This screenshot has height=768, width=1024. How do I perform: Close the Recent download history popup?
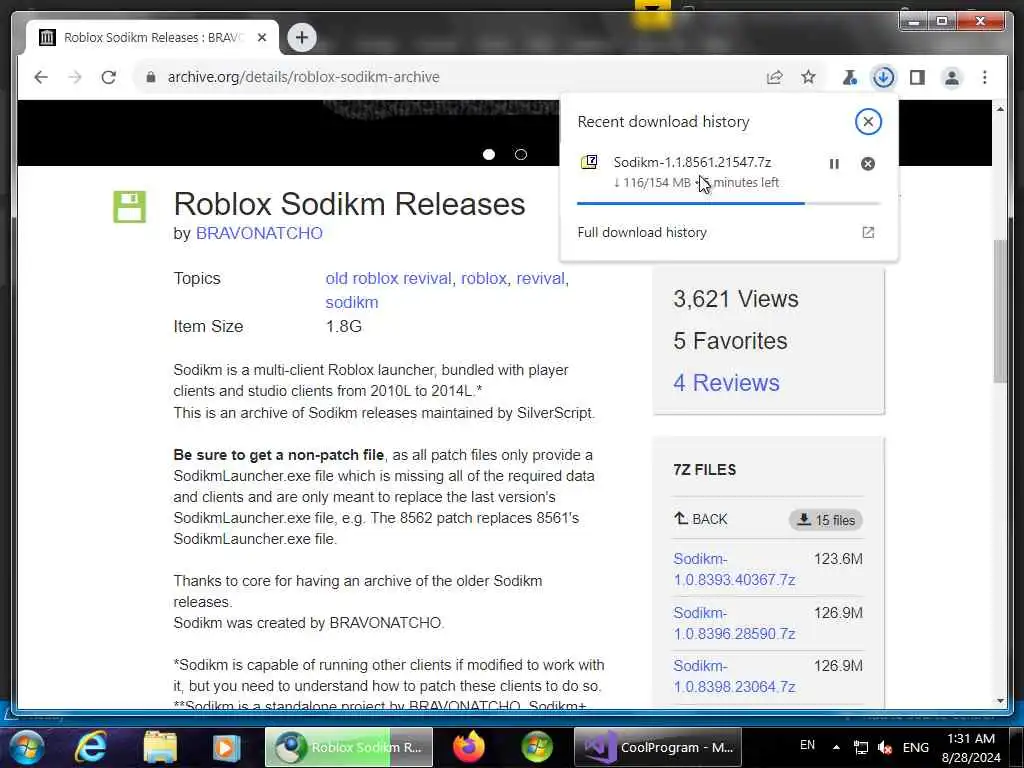868,121
